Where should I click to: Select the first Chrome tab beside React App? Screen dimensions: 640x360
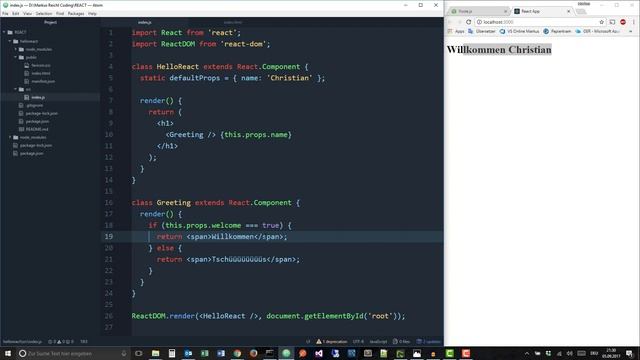(x=478, y=11)
